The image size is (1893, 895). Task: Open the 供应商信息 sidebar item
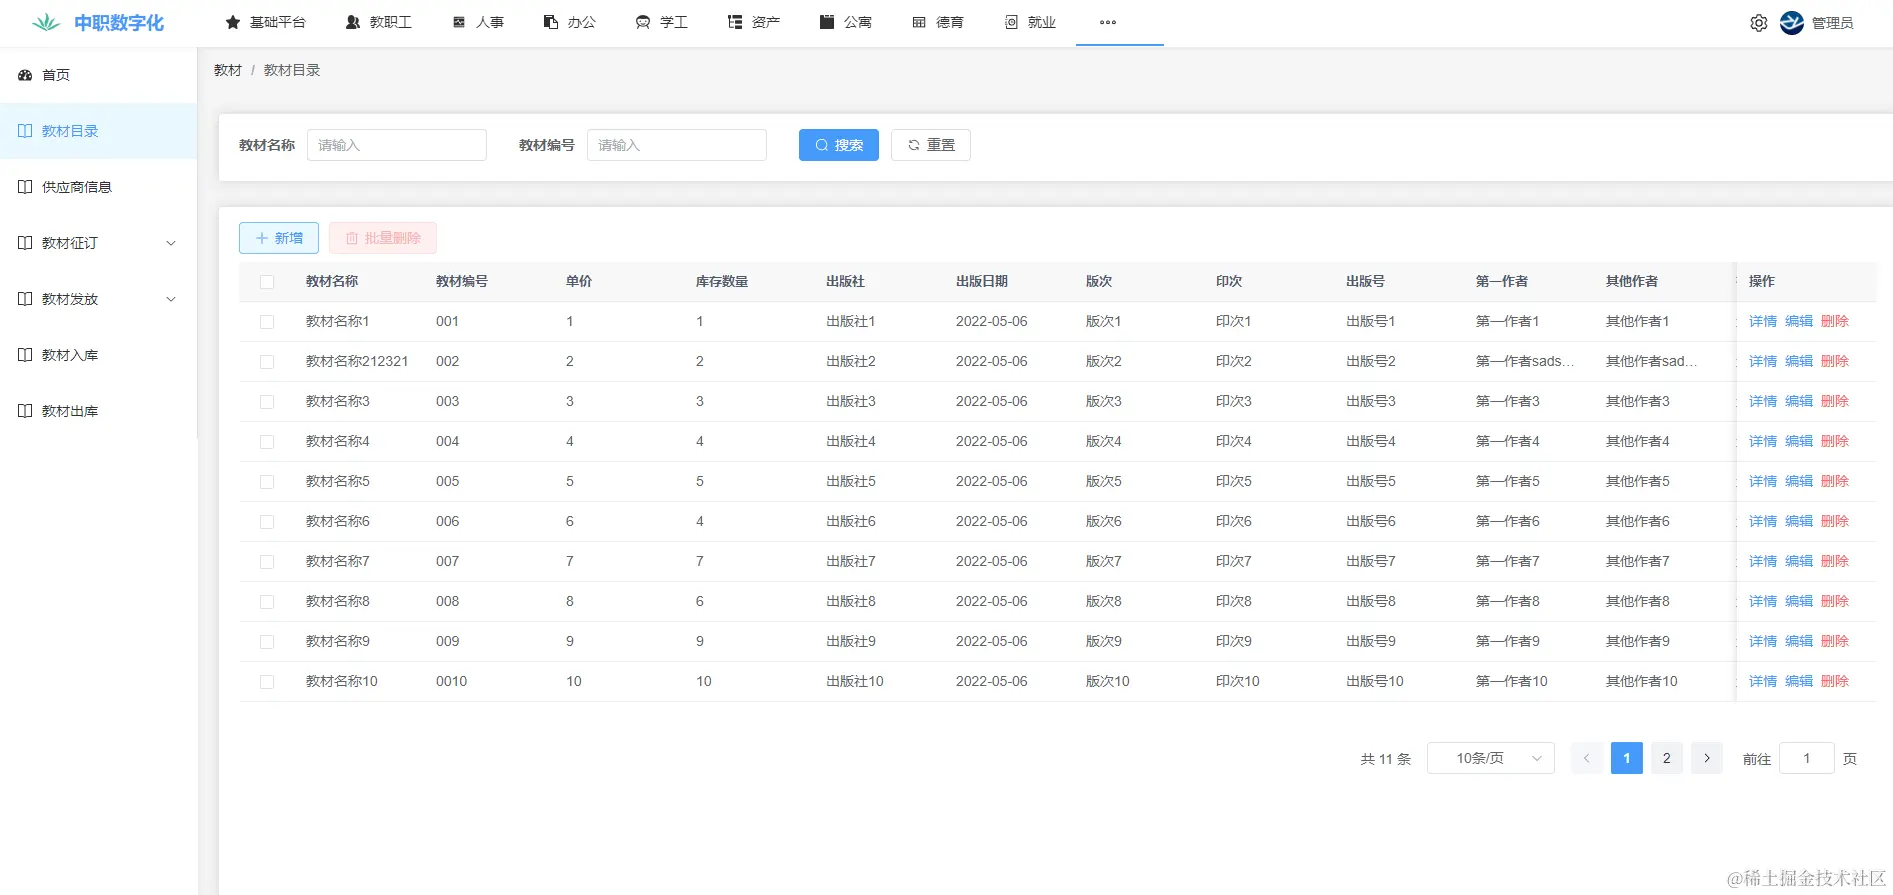tap(98, 187)
